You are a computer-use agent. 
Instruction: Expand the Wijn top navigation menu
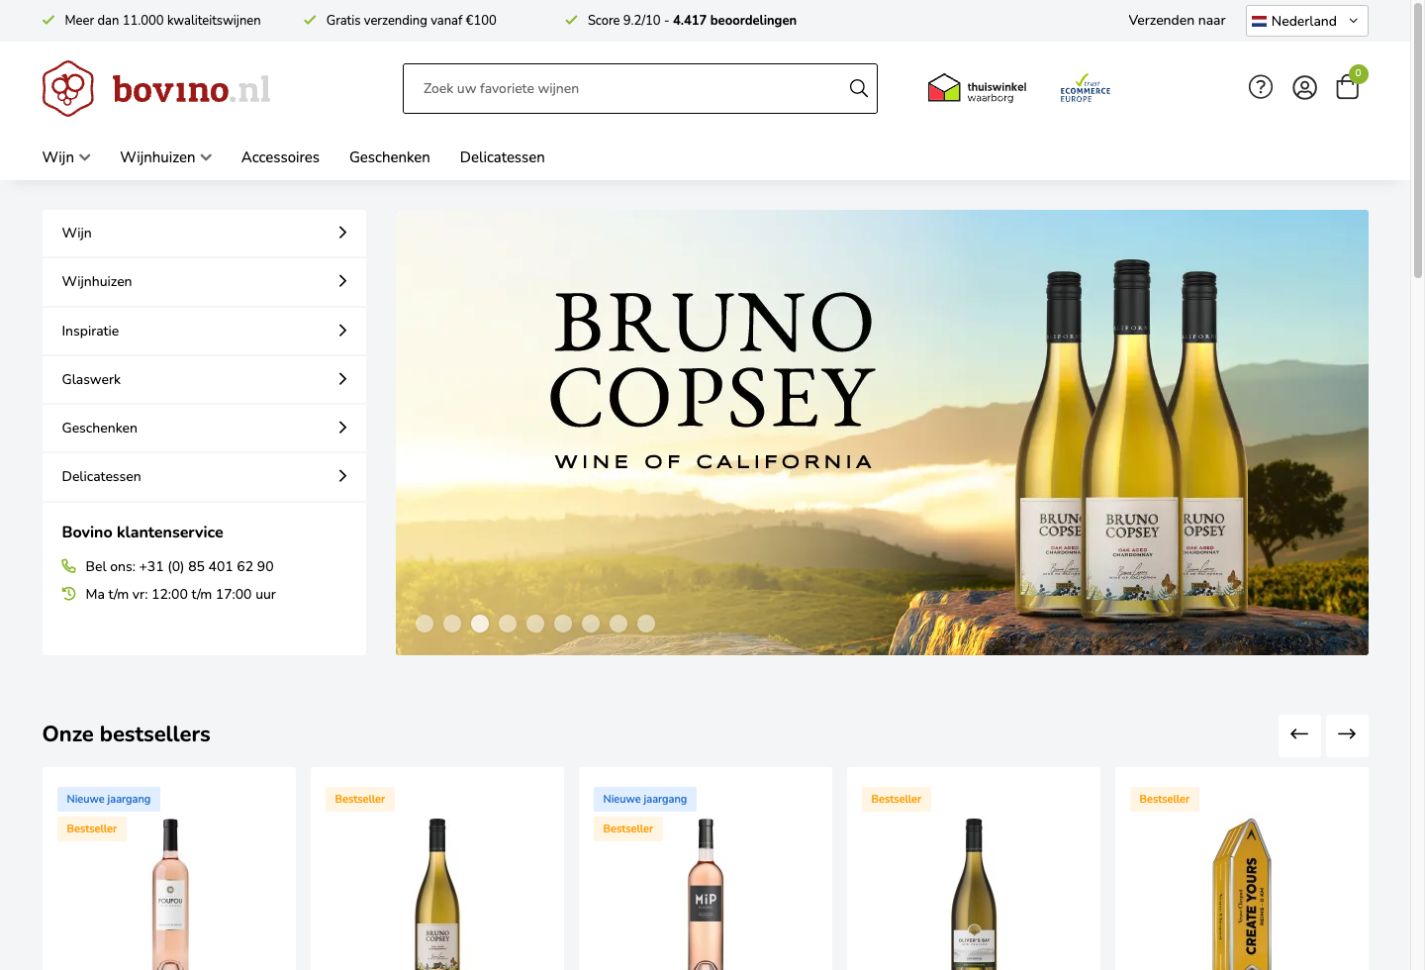click(x=66, y=157)
